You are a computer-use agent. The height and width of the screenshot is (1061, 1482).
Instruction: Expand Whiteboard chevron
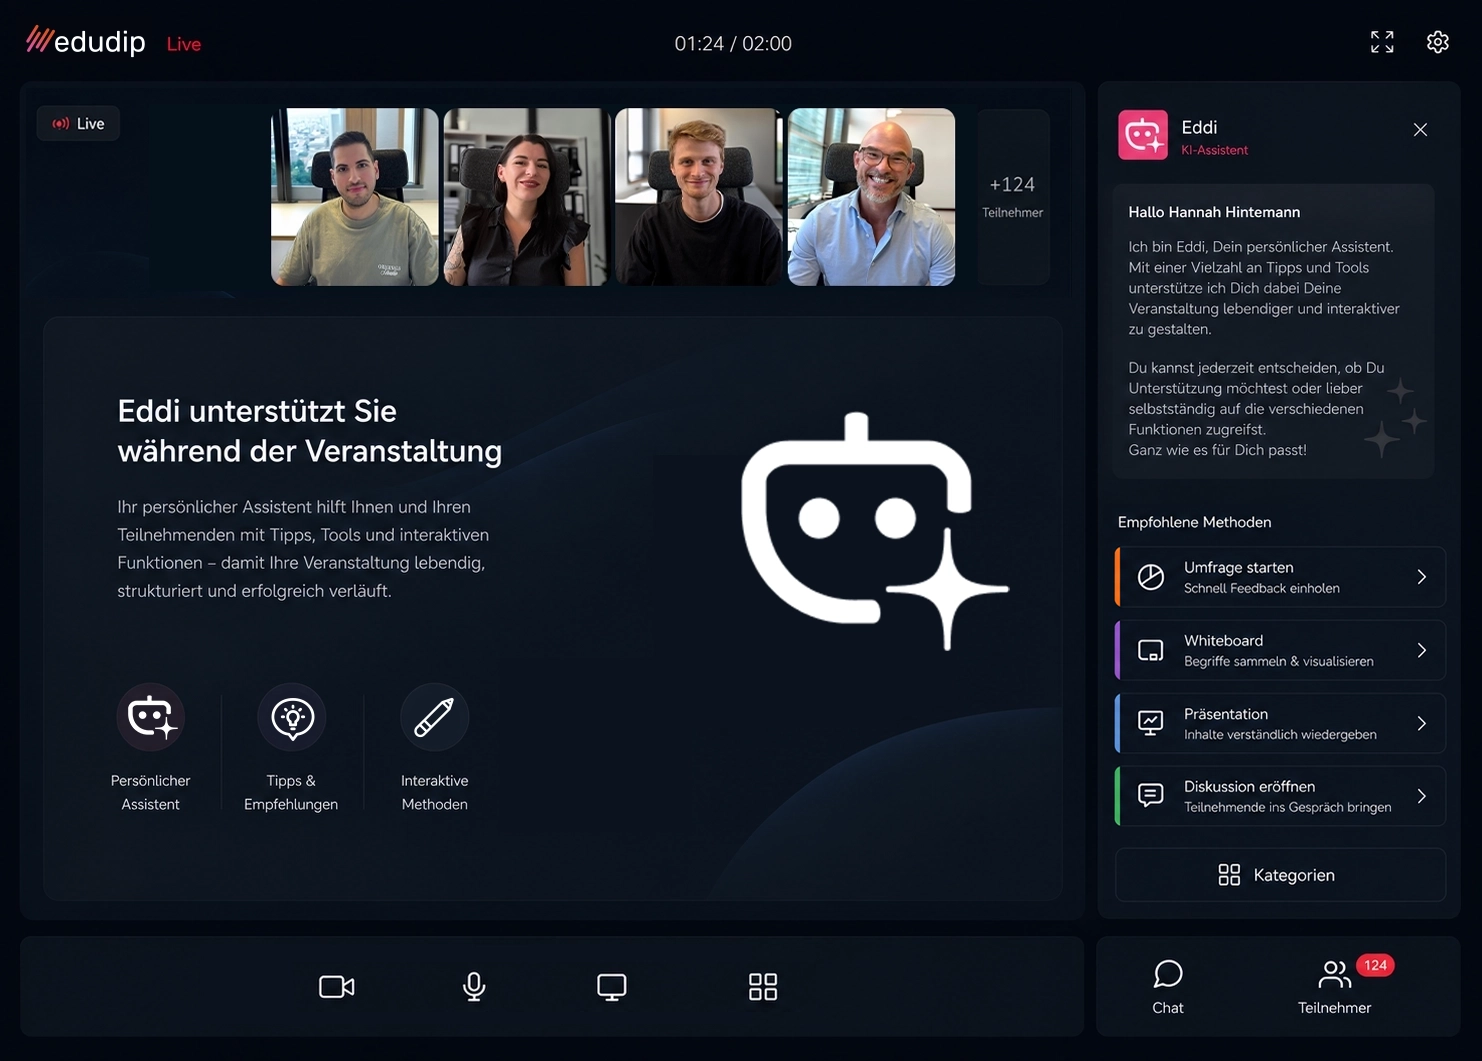[x=1422, y=650]
